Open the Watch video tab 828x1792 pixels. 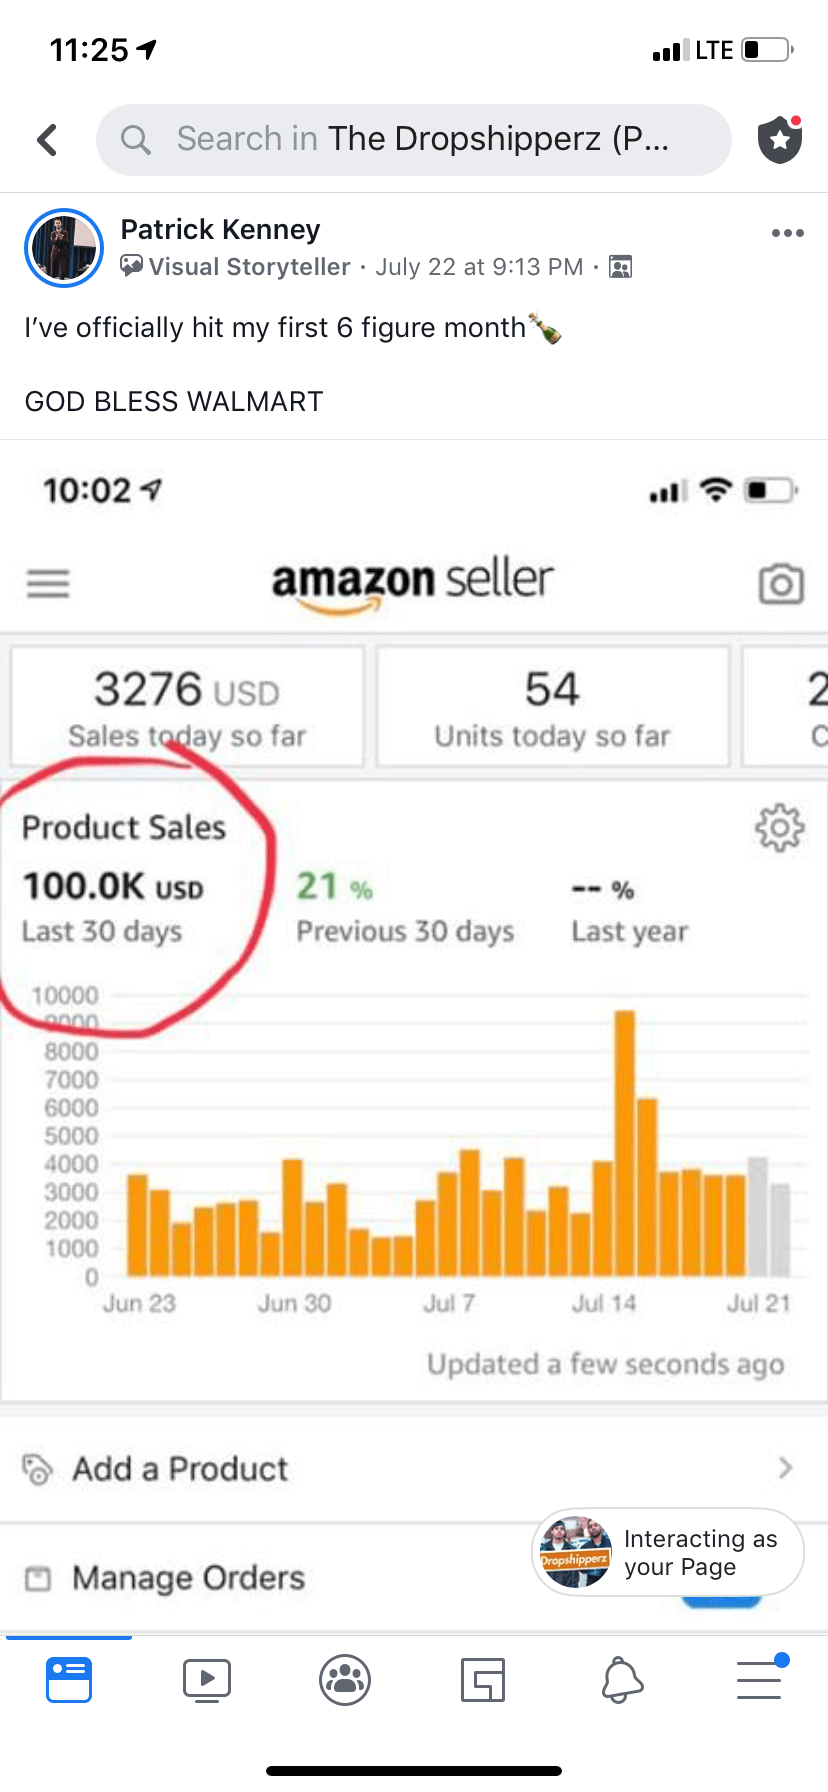point(207,1680)
